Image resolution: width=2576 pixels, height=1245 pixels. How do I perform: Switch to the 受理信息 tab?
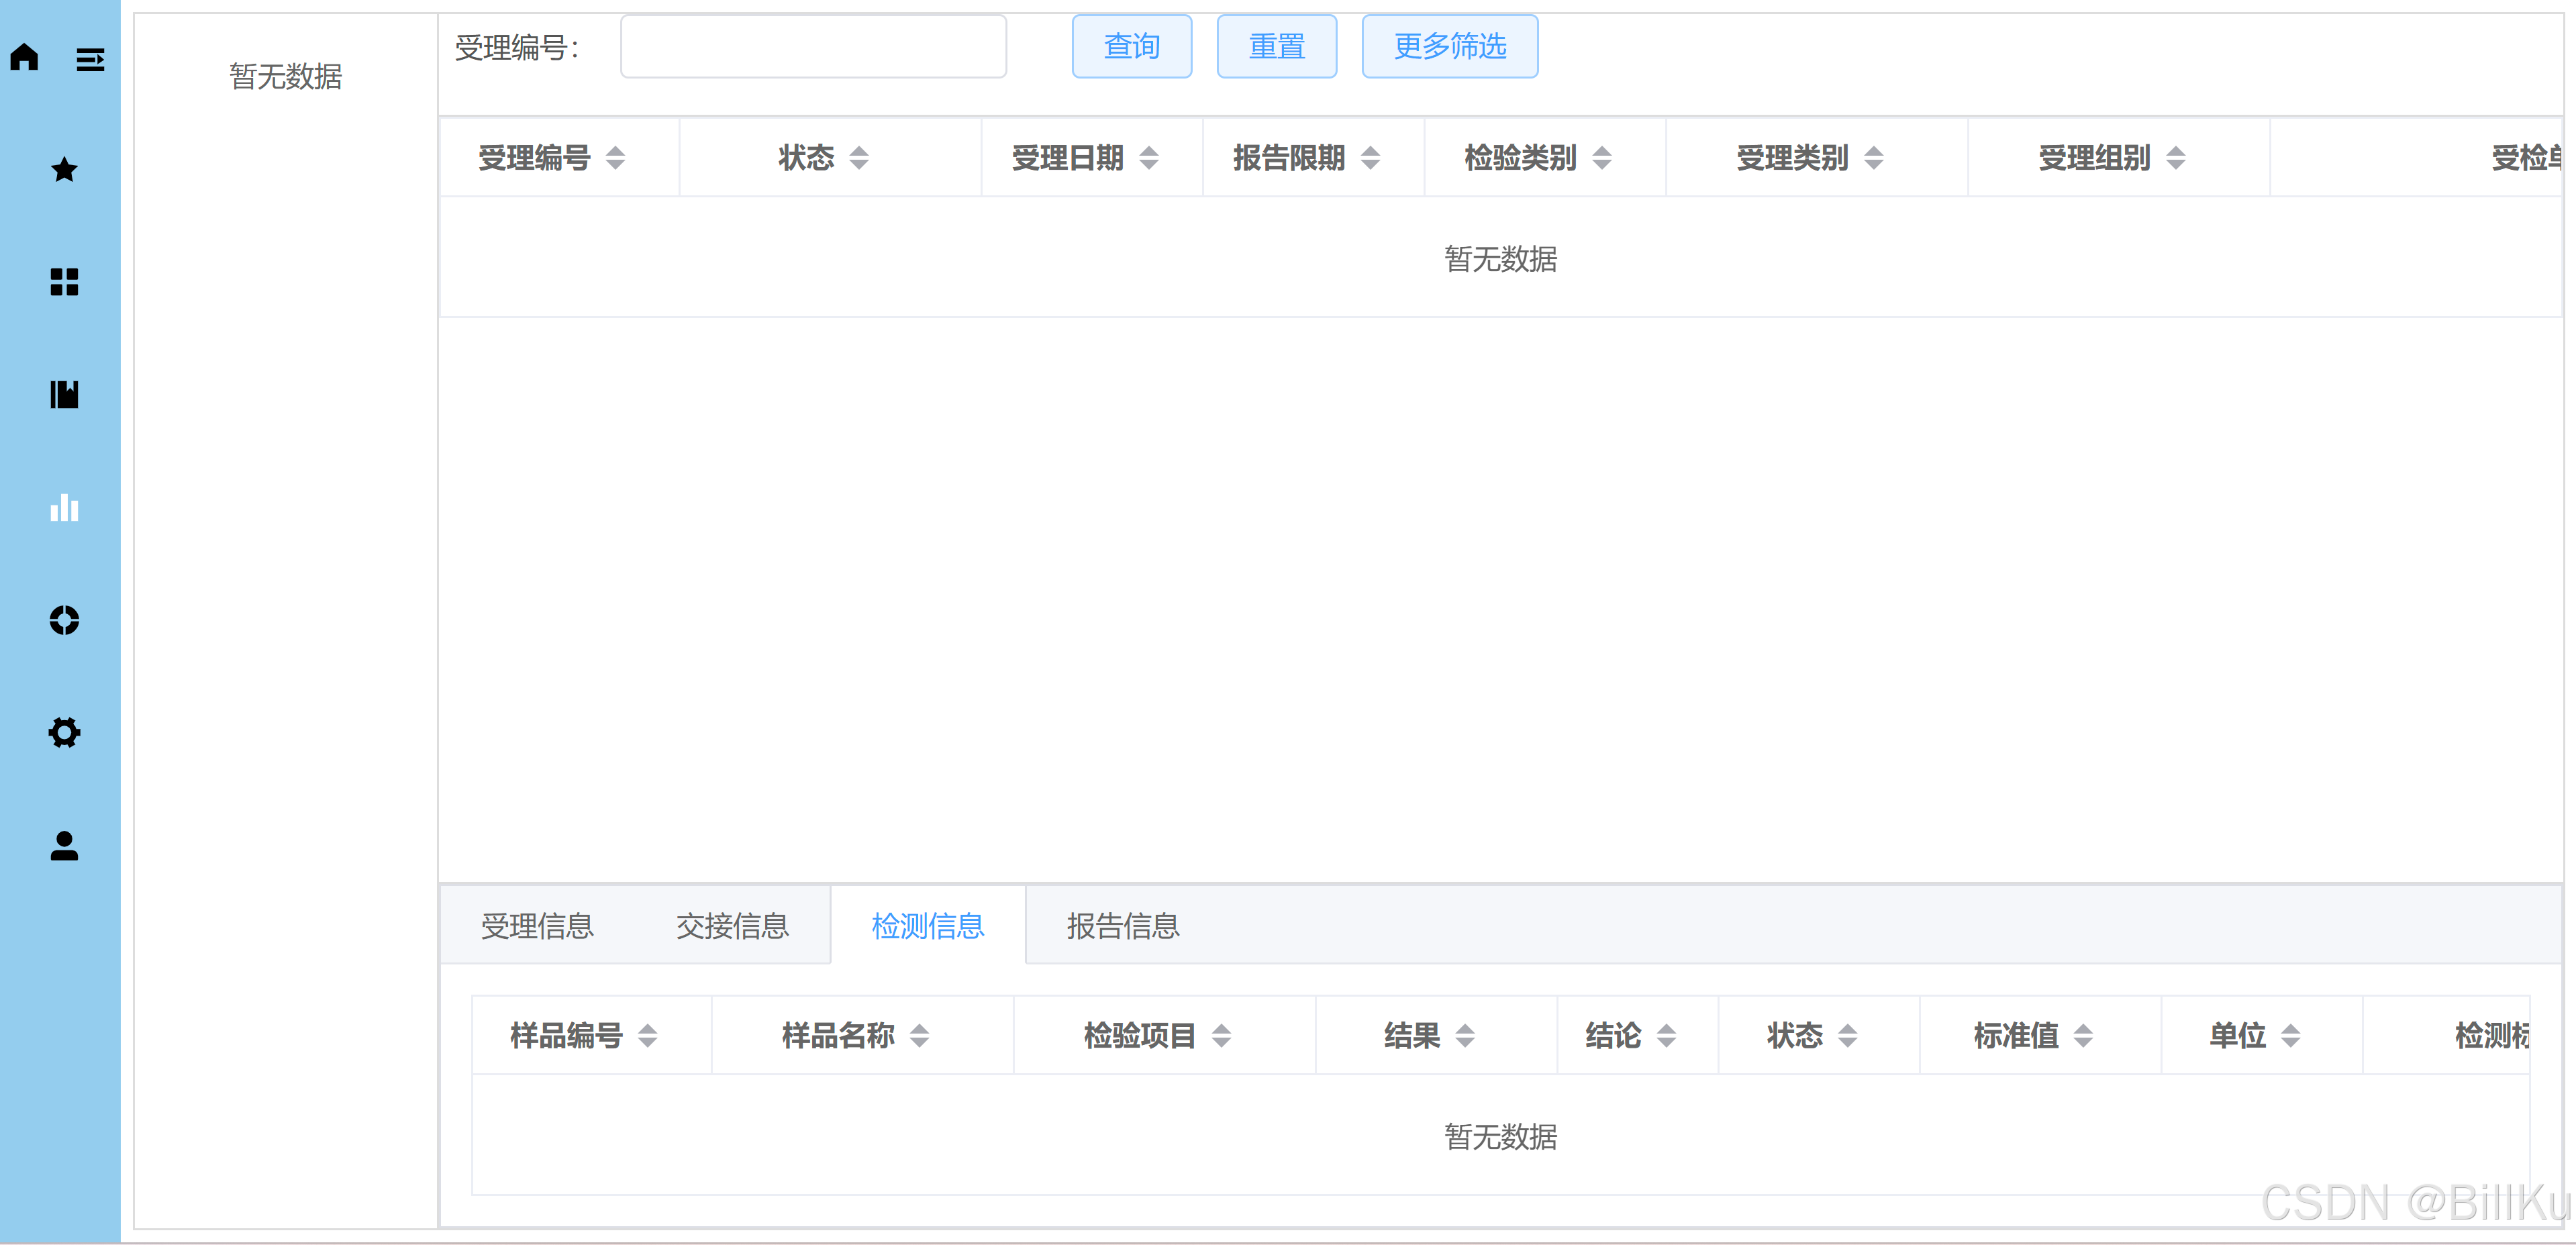(x=537, y=926)
